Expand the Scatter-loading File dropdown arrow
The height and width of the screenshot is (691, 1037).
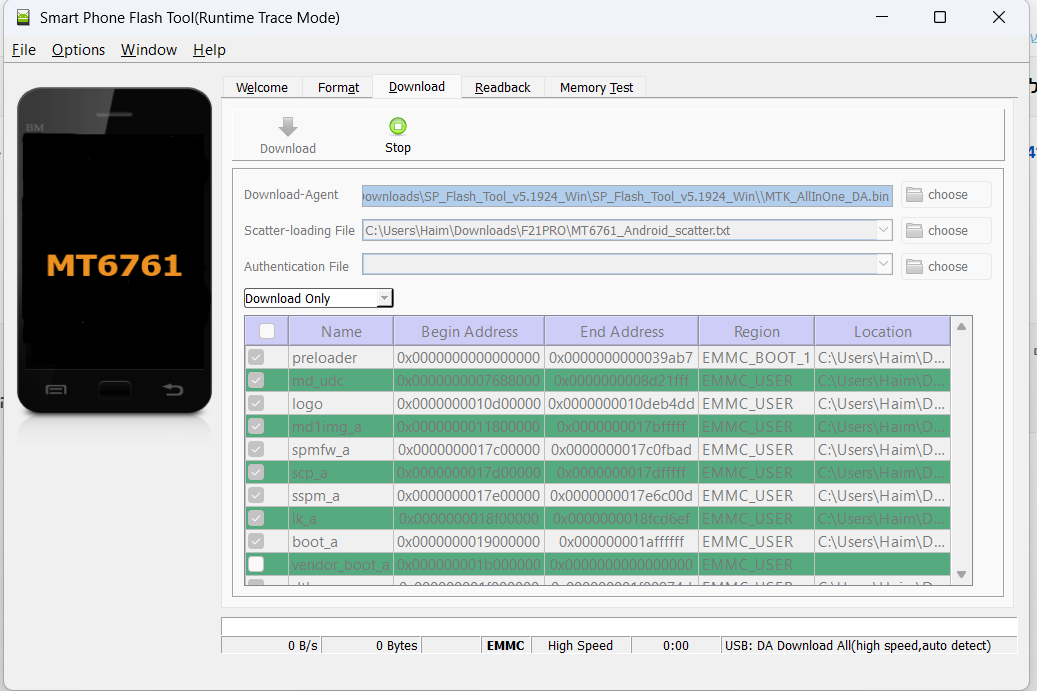pos(883,230)
